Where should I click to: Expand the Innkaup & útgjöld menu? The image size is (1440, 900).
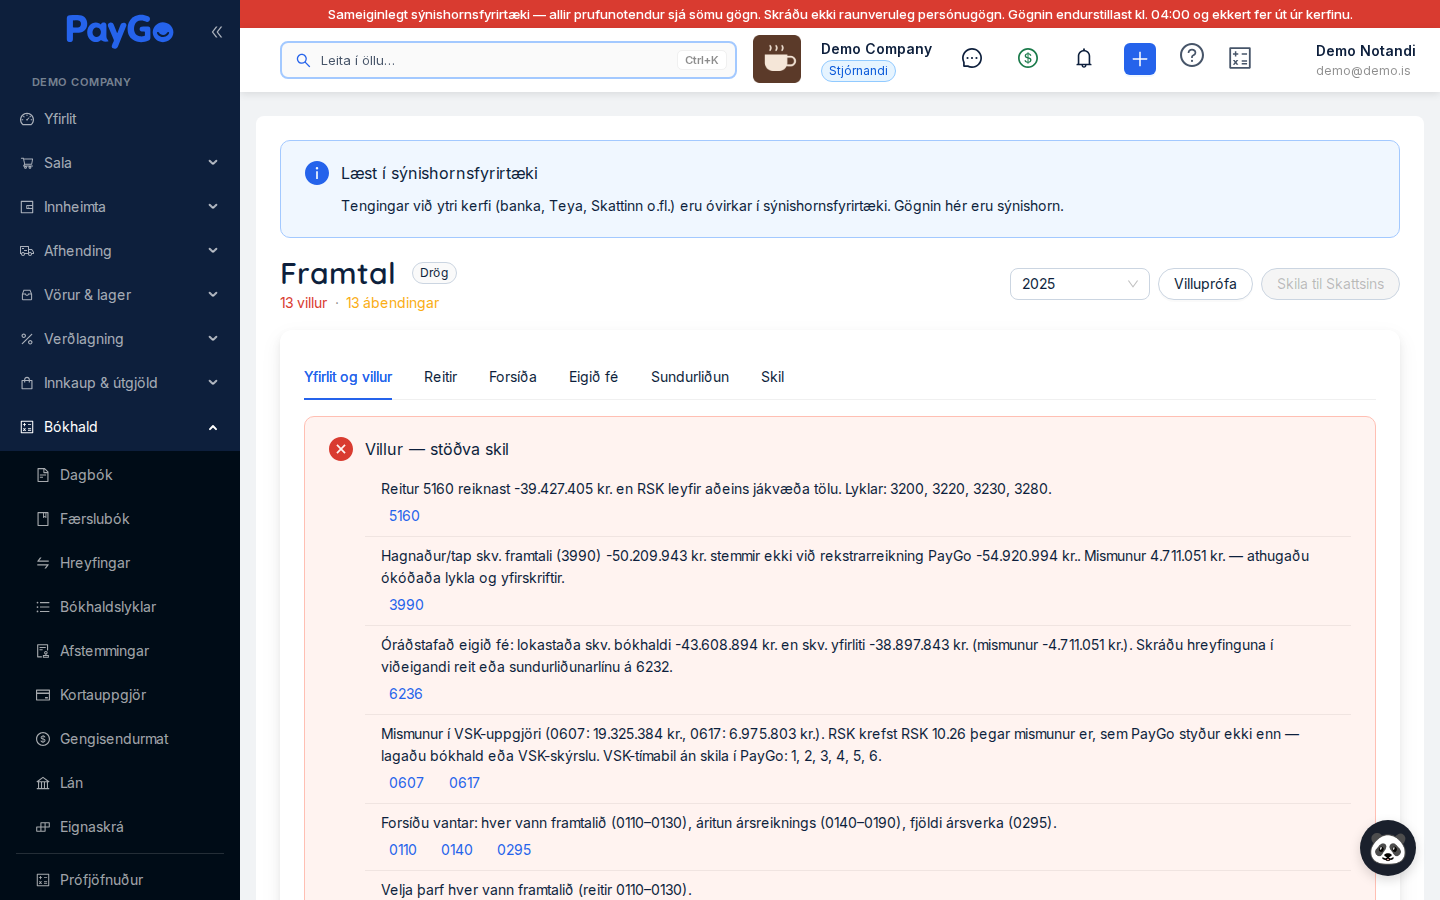click(120, 383)
